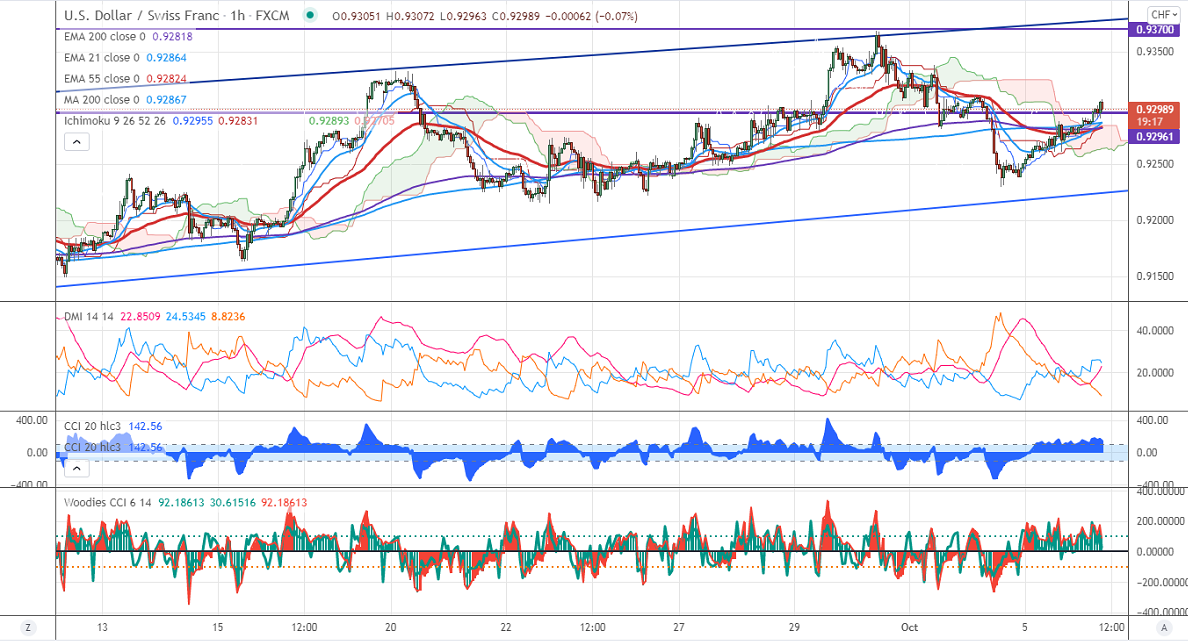This screenshot has width=1188, height=643.
Task: Click the 0.93700 horizontal line price label
Action: tap(1155, 30)
